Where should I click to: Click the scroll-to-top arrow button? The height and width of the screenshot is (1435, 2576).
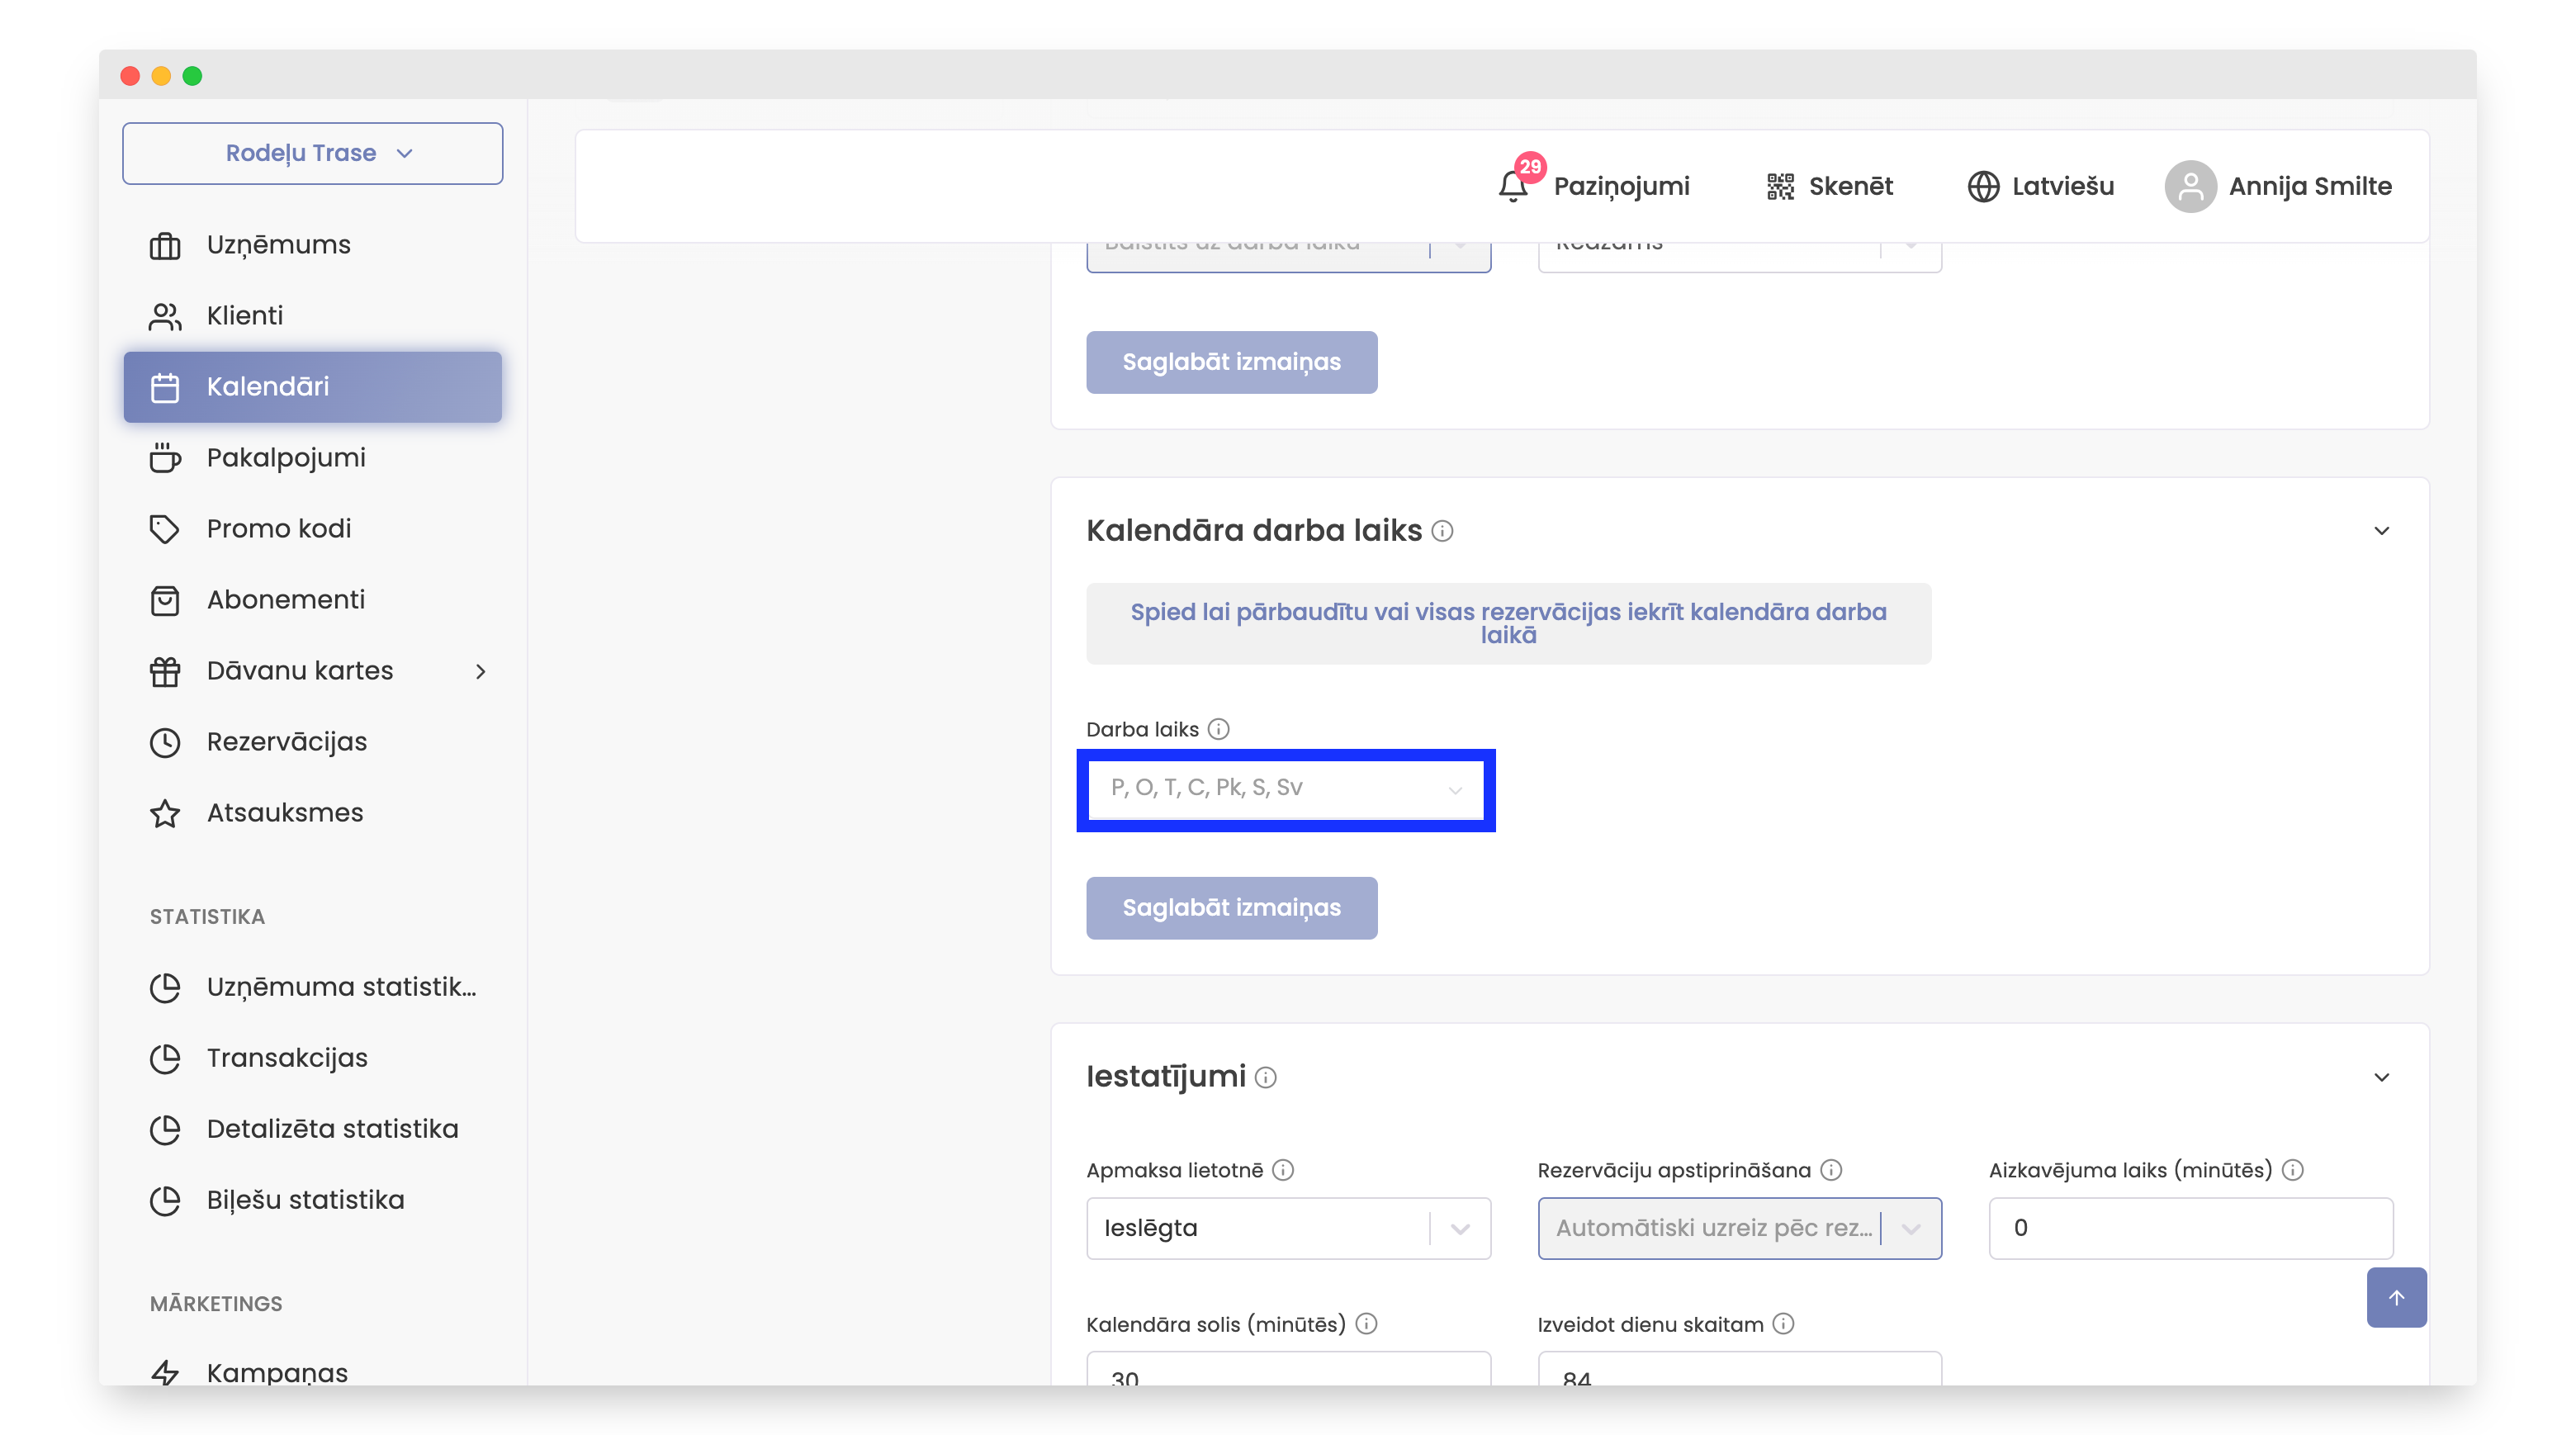[2396, 1297]
